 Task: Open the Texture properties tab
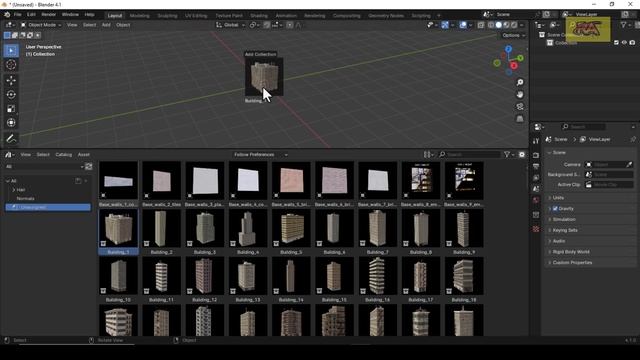click(536, 229)
